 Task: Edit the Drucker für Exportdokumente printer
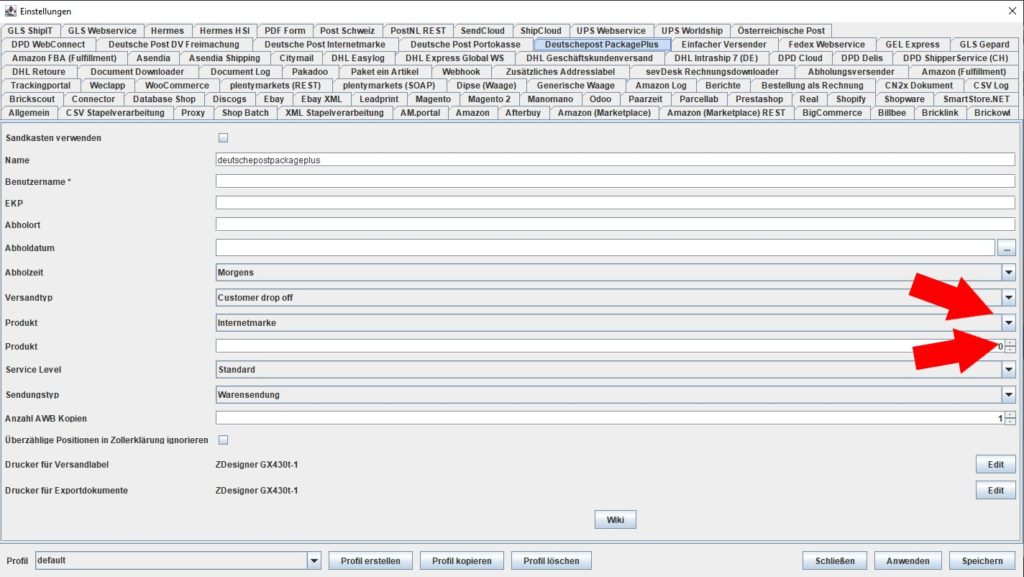click(995, 490)
